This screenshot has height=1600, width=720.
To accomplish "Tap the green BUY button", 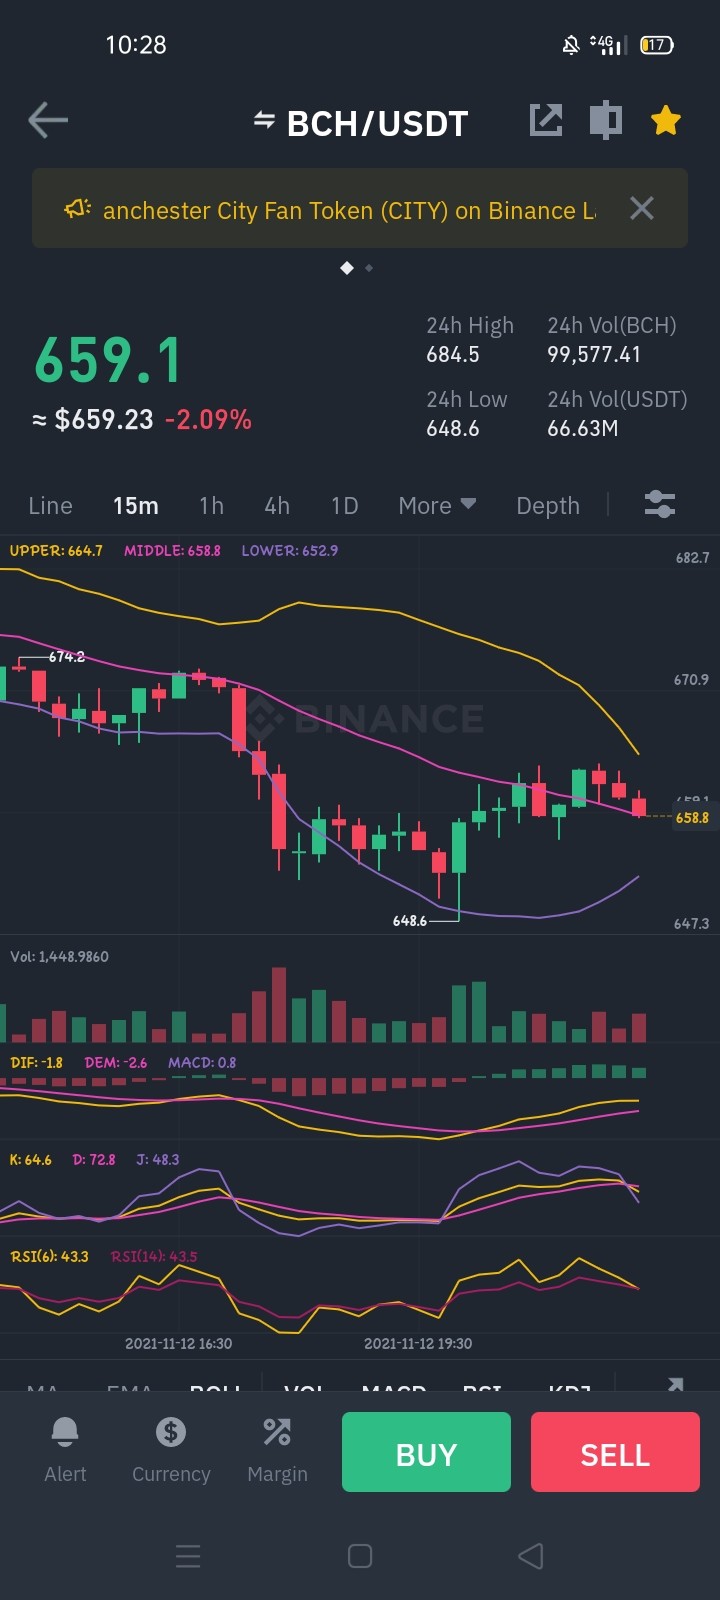I will pyautogui.click(x=426, y=1453).
